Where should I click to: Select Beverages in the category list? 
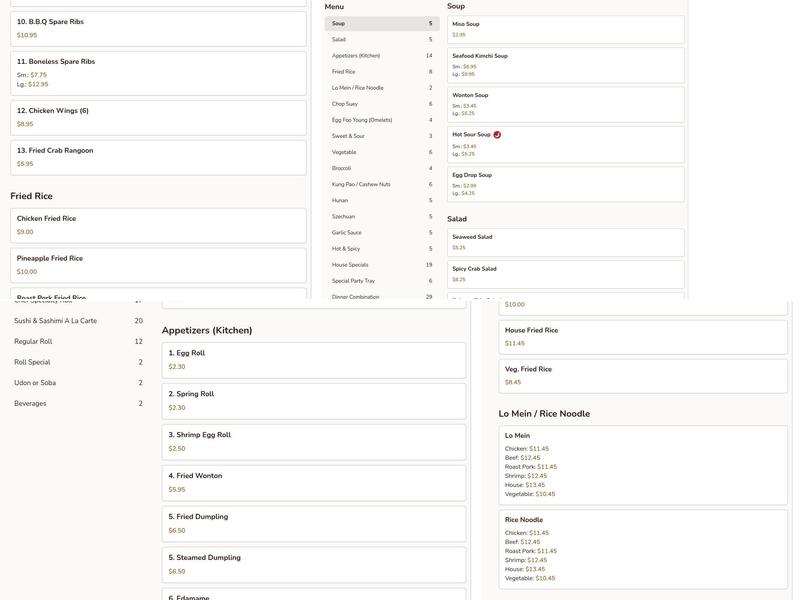pos(78,404)
